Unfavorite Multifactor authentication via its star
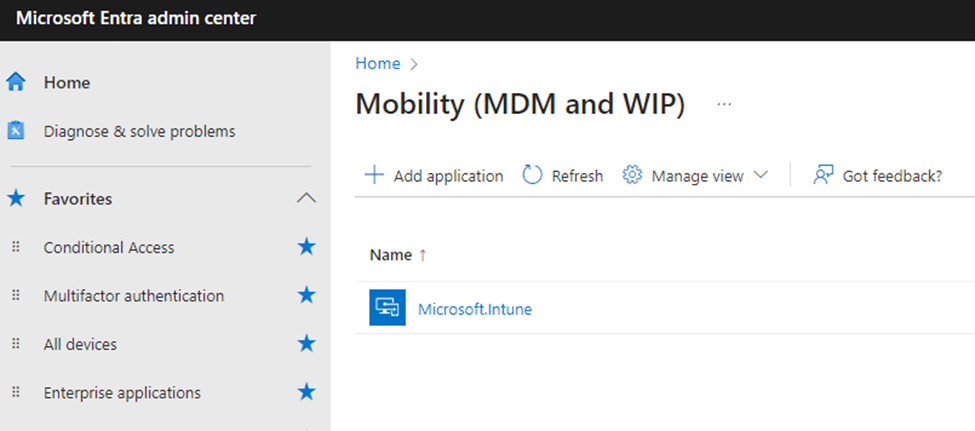Viewport: 975px width, 431px height. tap(307, 295)
